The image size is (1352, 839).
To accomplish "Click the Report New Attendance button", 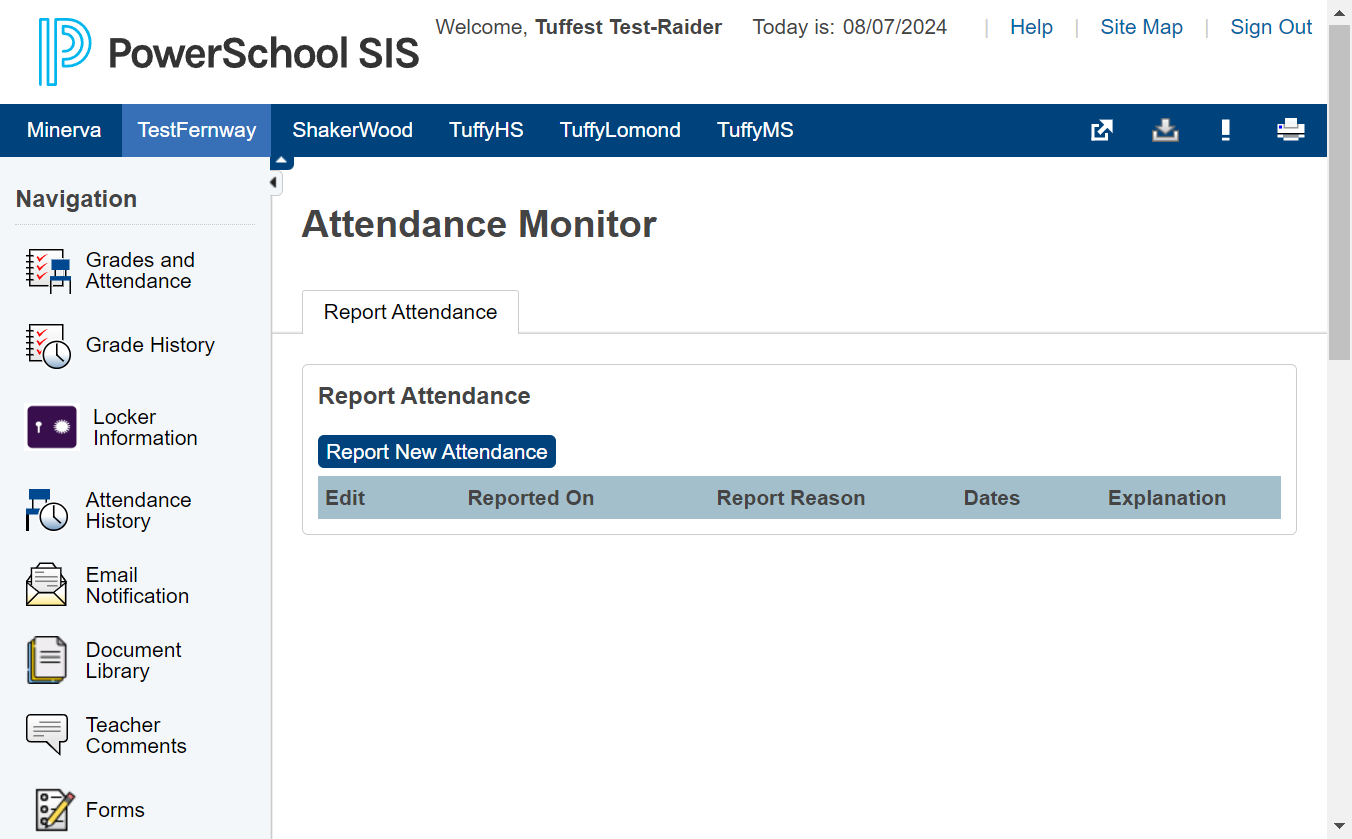I will [437, 452].
